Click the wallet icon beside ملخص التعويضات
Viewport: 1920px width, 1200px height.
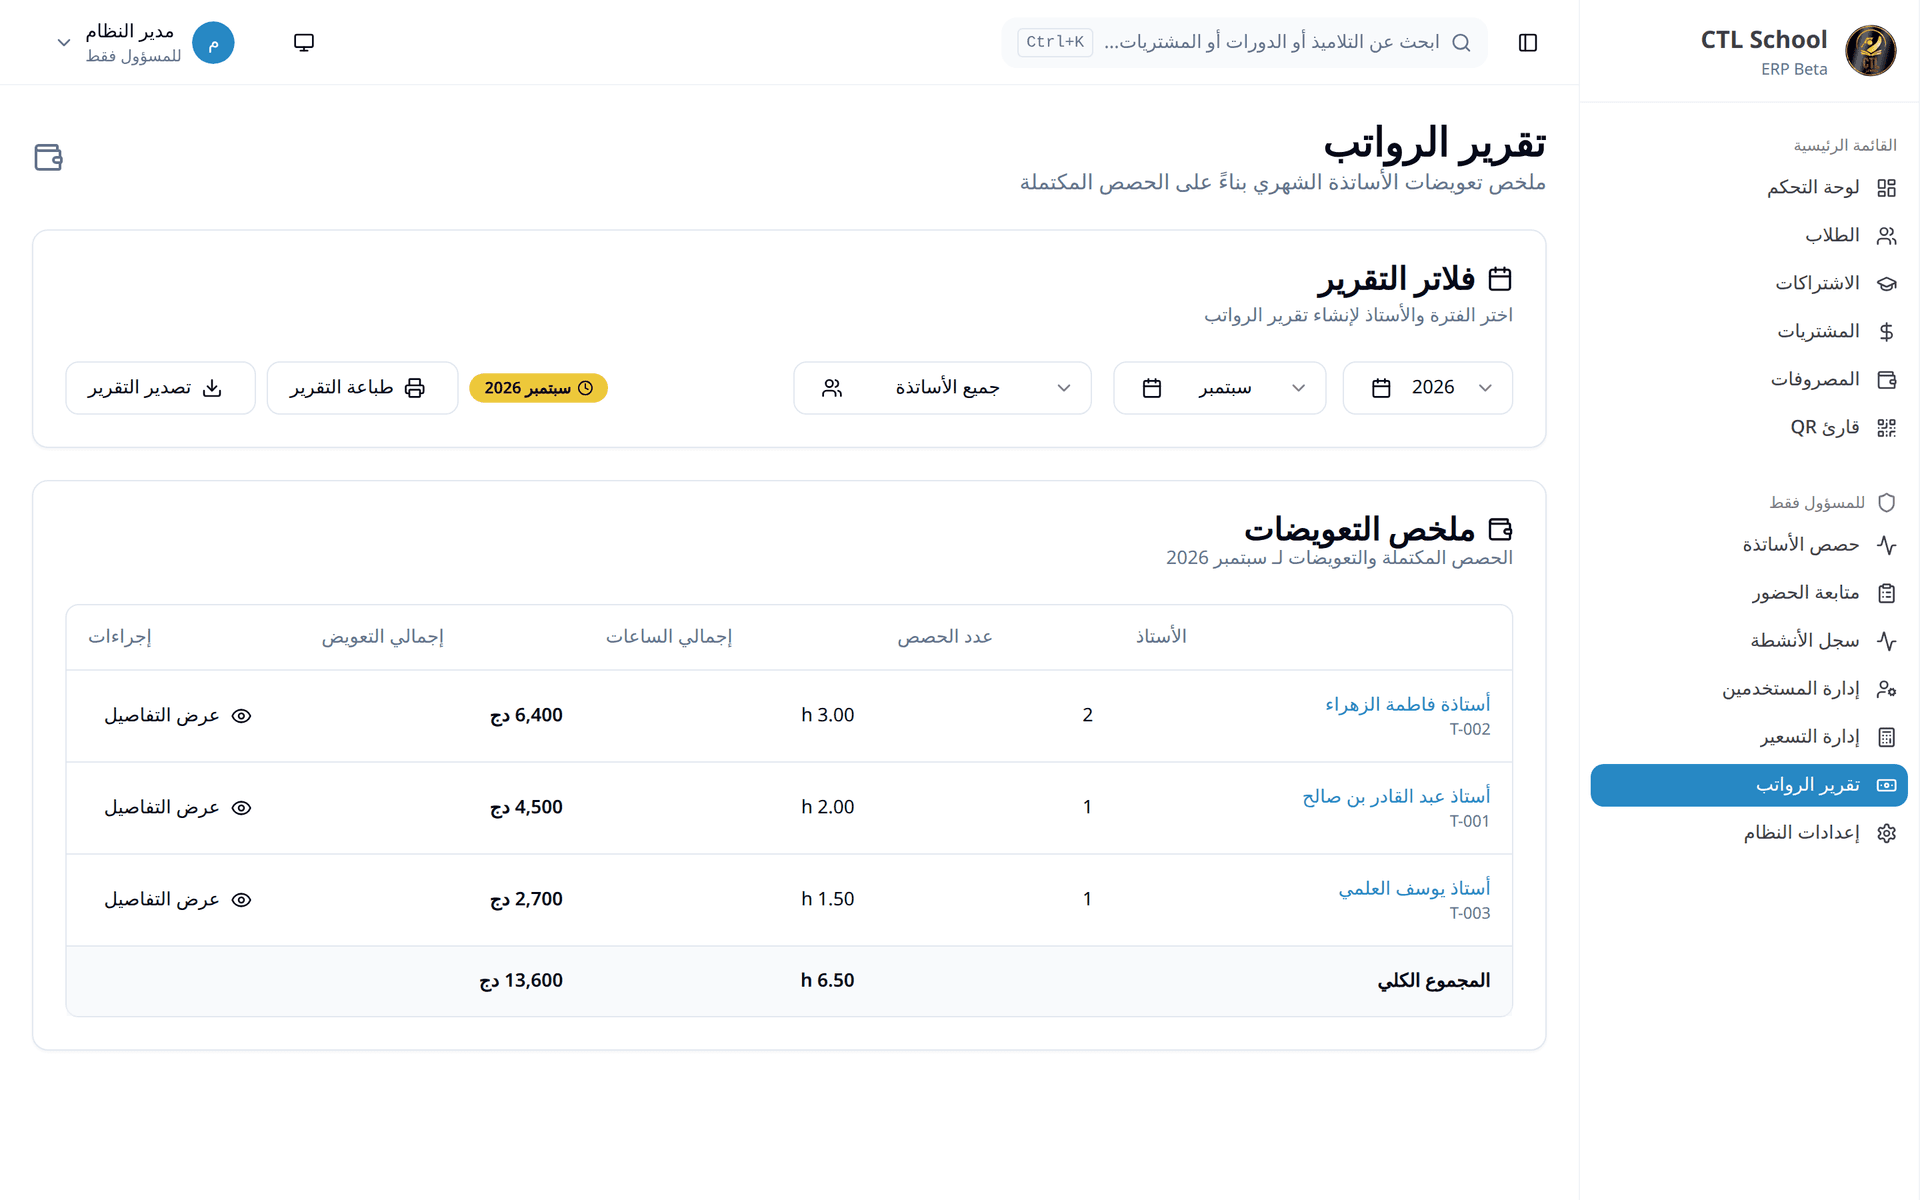pos(1500,529)
